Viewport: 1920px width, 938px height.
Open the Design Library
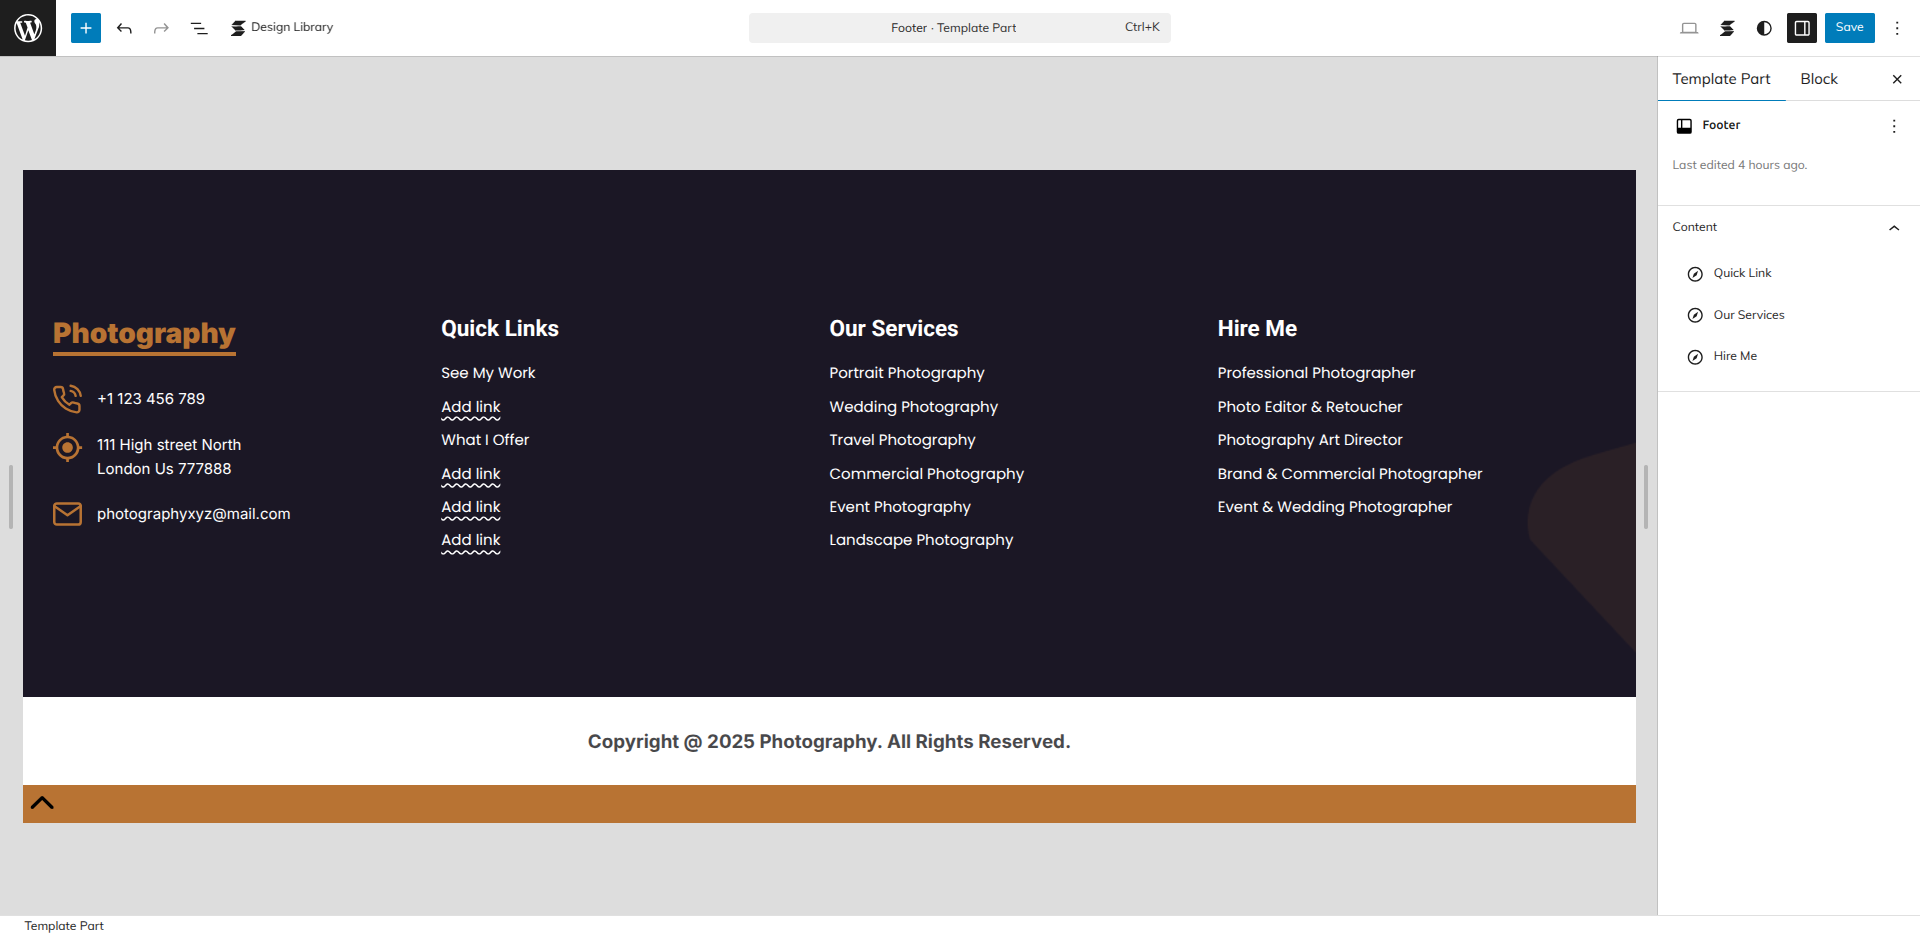pyautogui.click(x=282, y=28)
